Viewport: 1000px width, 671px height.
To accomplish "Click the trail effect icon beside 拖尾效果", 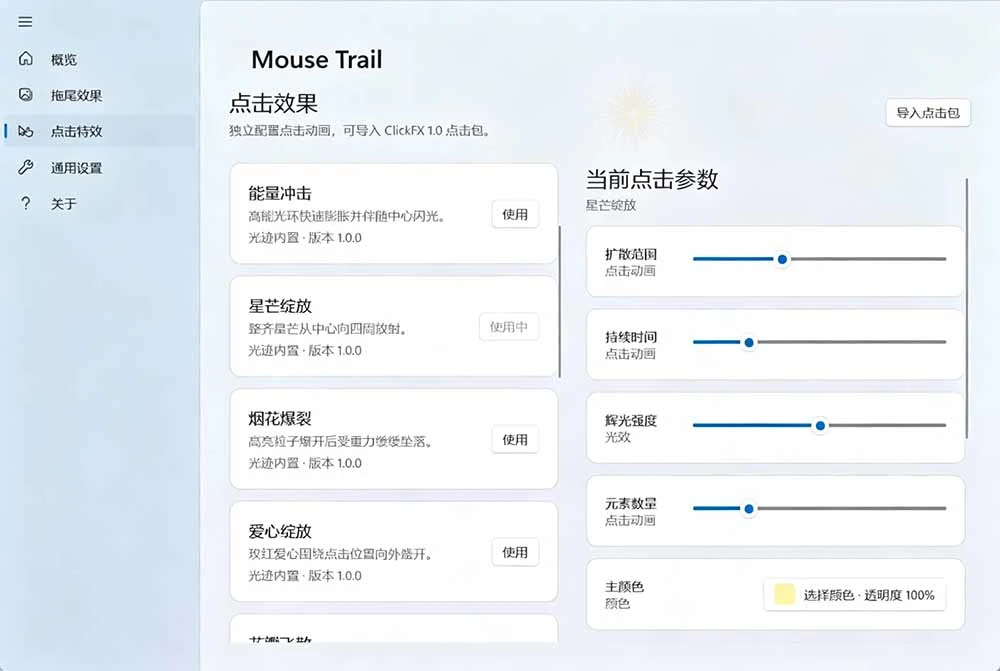I will [x=26, y=95].
